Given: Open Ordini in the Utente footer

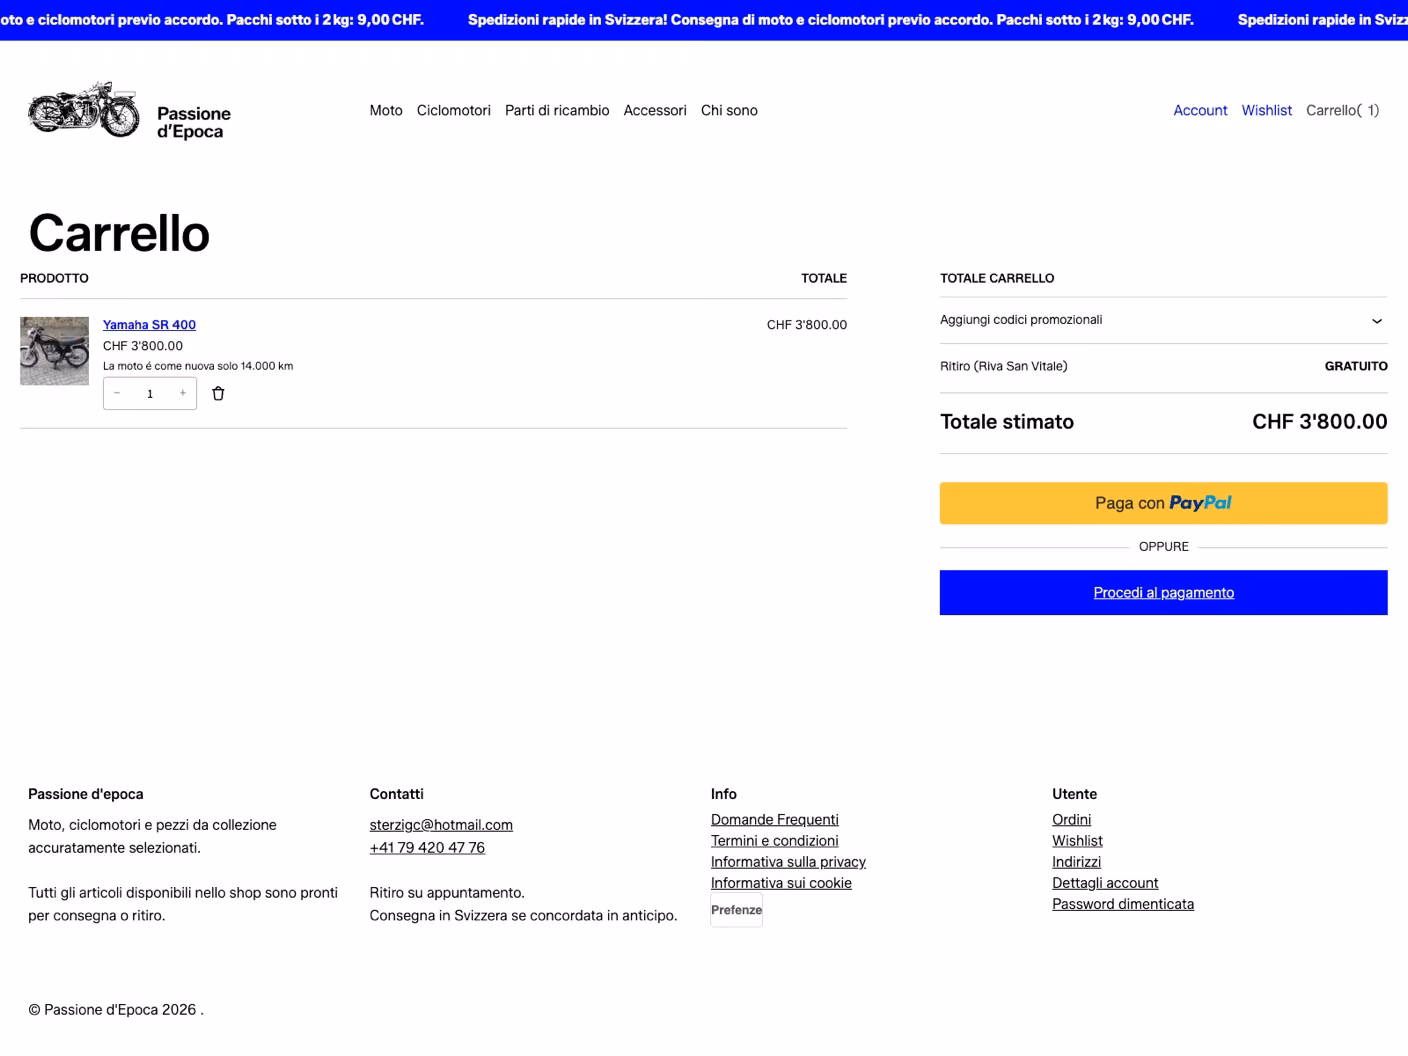Looking at the screenshot, I should 1071,820.
